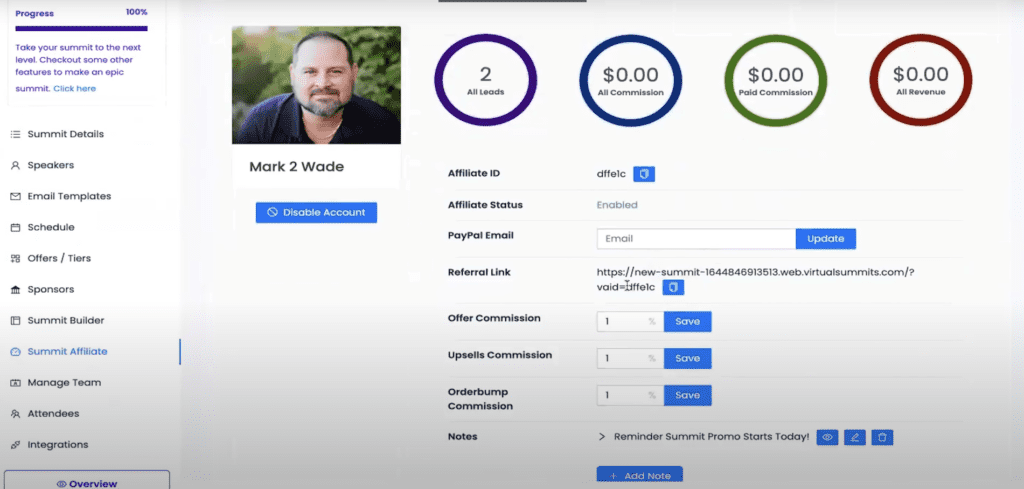Save the Upsells Commission value

688,358
